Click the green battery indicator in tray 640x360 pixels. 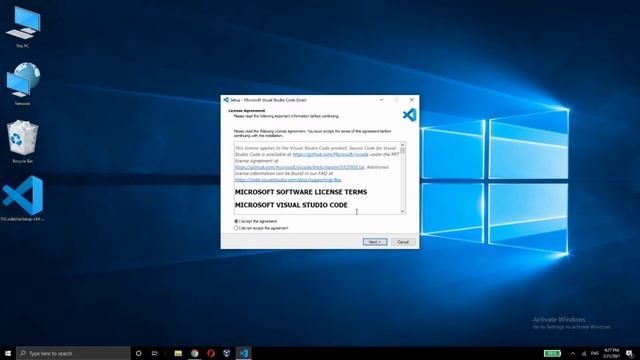pyautogui.click(x=552, y=353)
